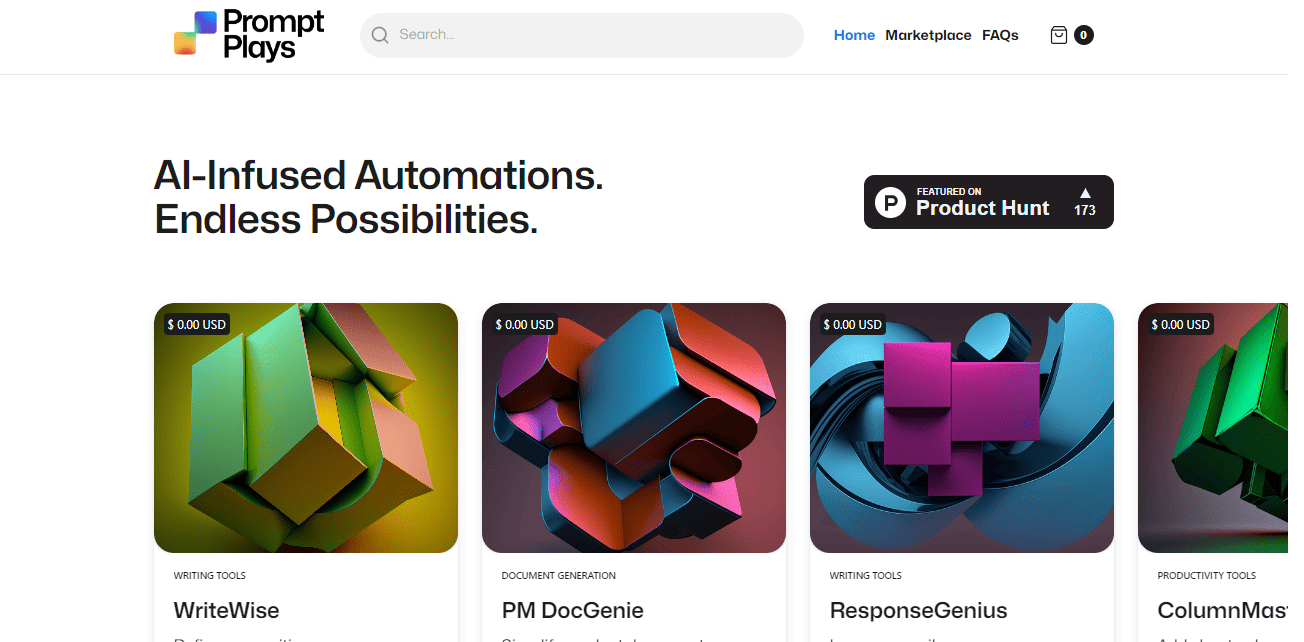Screen dimensions: 1304x642
Task: Click the WriteWise green cube thumbnail
Action: click(x=306, y=428)
